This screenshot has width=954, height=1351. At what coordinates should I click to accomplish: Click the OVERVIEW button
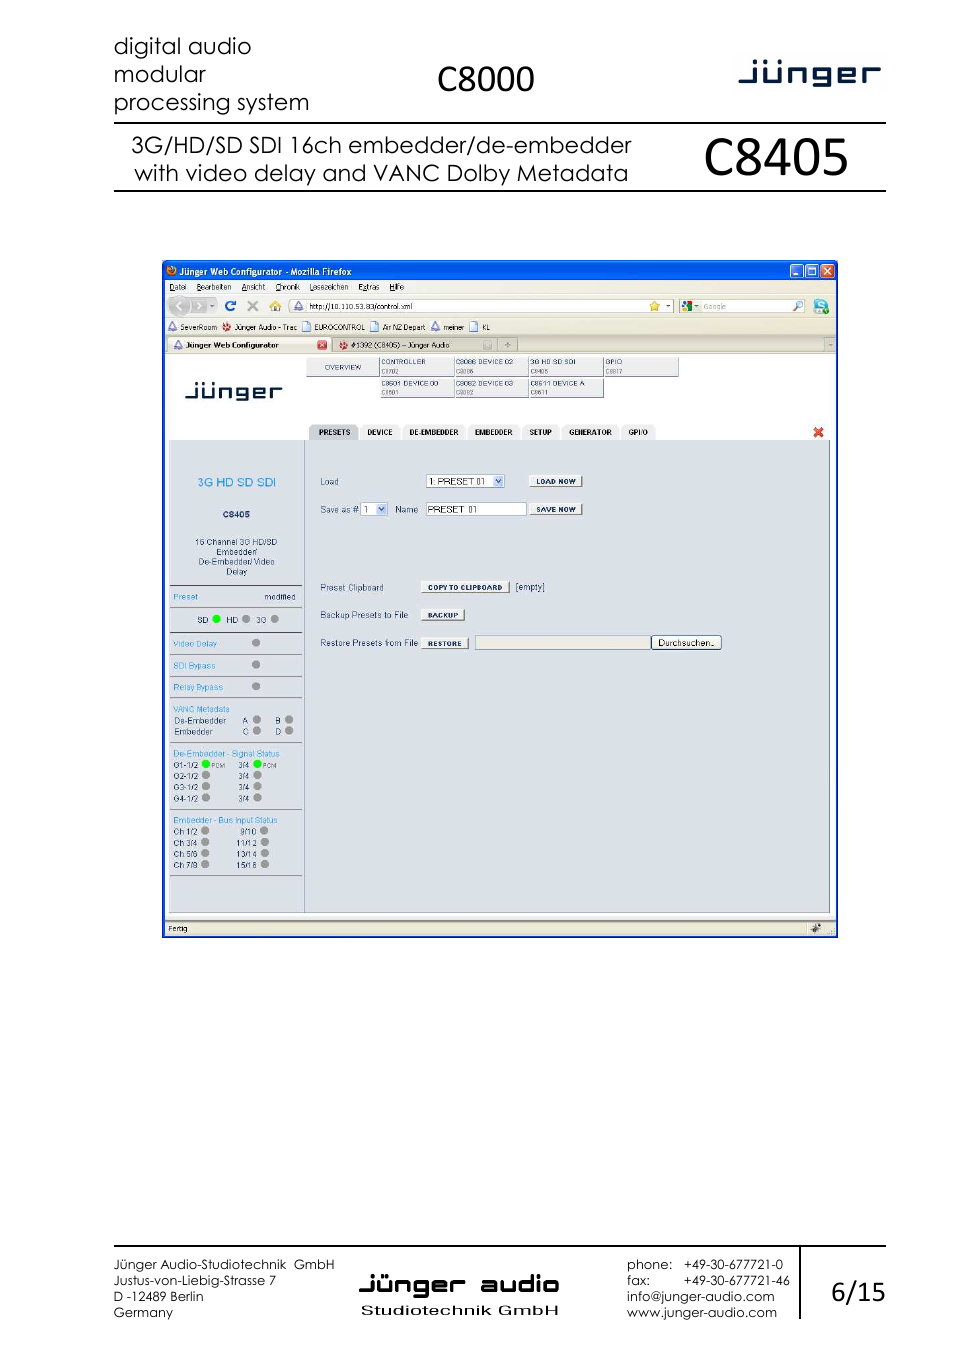tap(343, 367)
